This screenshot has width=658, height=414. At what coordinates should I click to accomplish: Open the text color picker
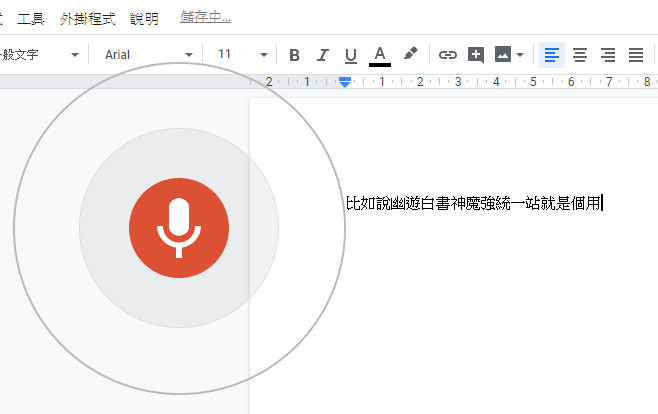click(x=380, y=56)
